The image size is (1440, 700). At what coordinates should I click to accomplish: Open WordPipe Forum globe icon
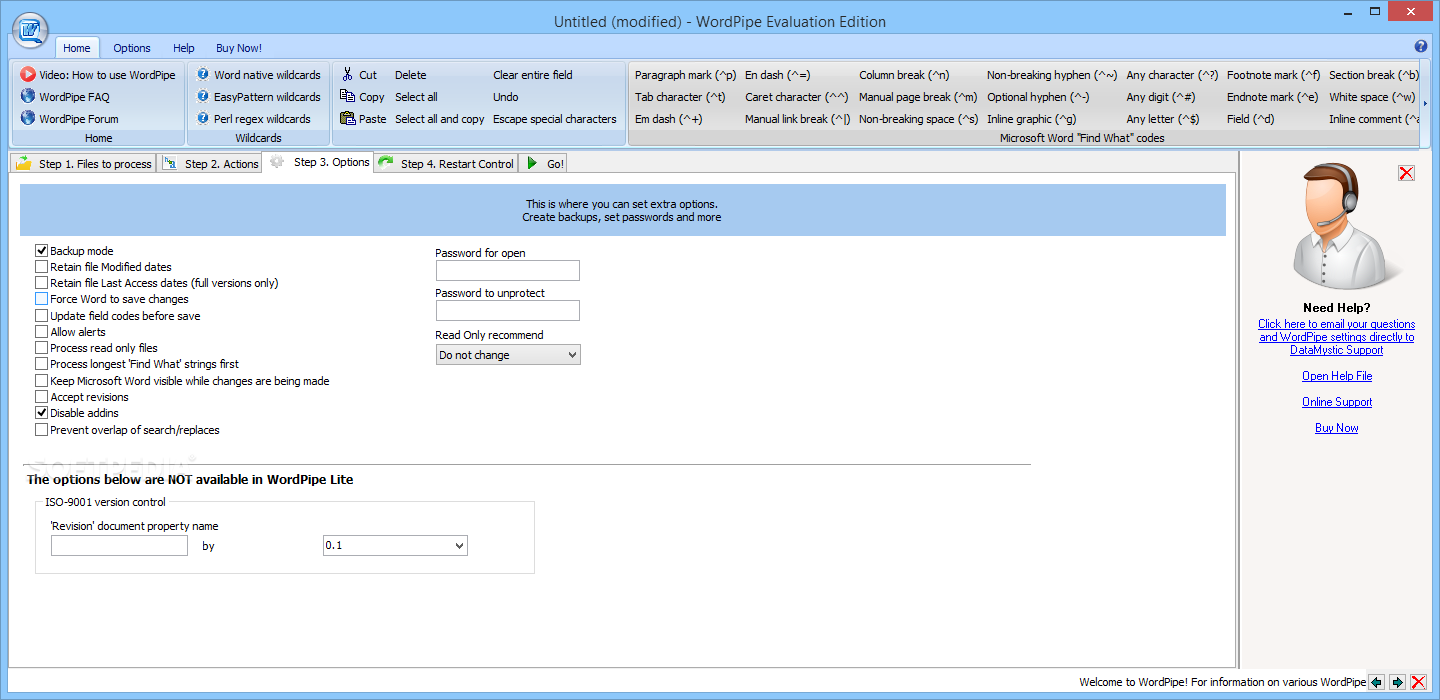28,119
